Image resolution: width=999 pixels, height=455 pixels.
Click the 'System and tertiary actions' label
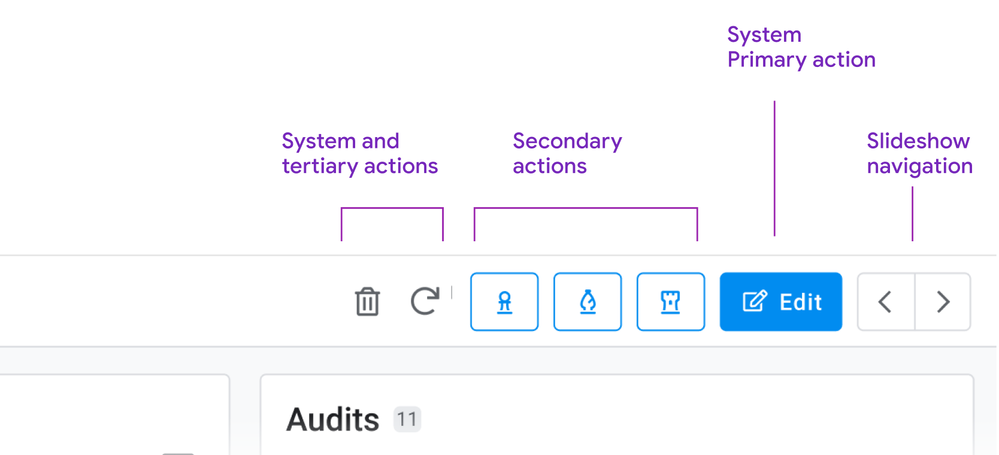(360, 154)
